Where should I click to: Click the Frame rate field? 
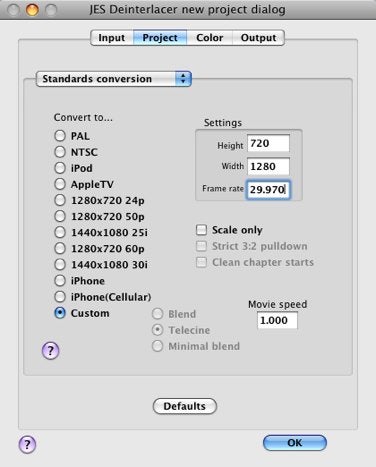pyautogui.click(x=268, y=189)
